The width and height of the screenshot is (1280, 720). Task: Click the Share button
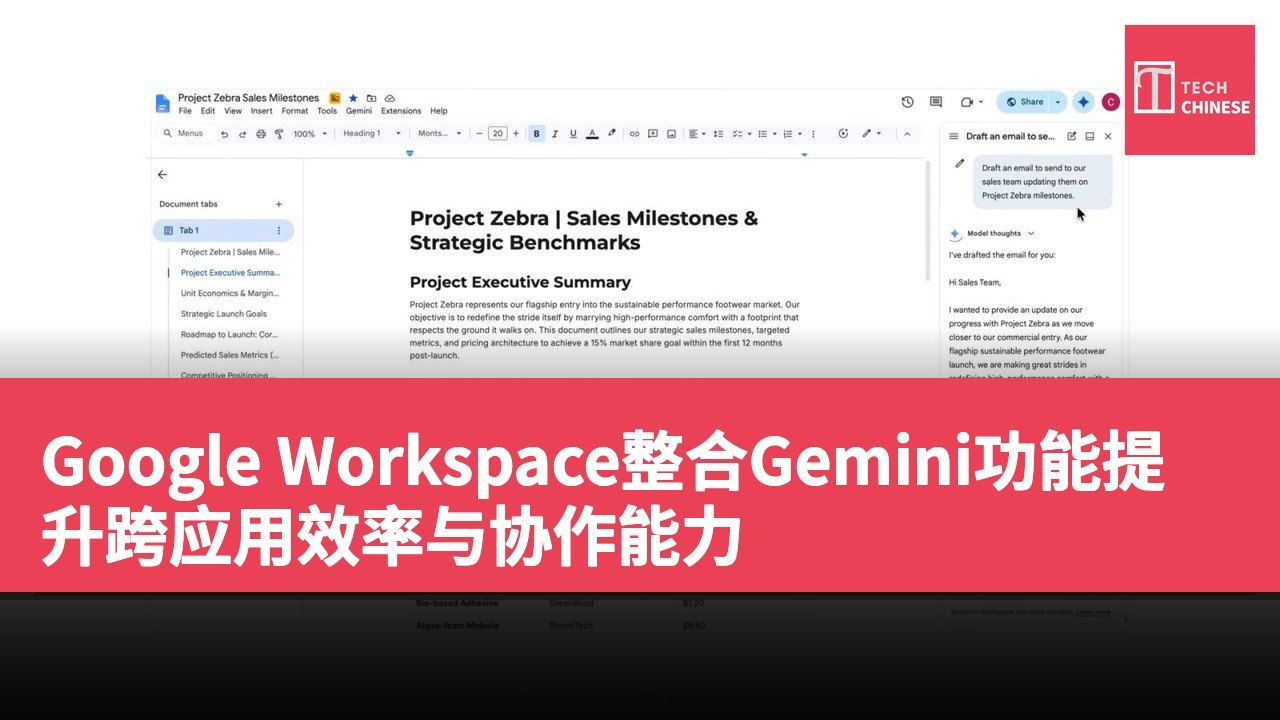coord(1024,102)
